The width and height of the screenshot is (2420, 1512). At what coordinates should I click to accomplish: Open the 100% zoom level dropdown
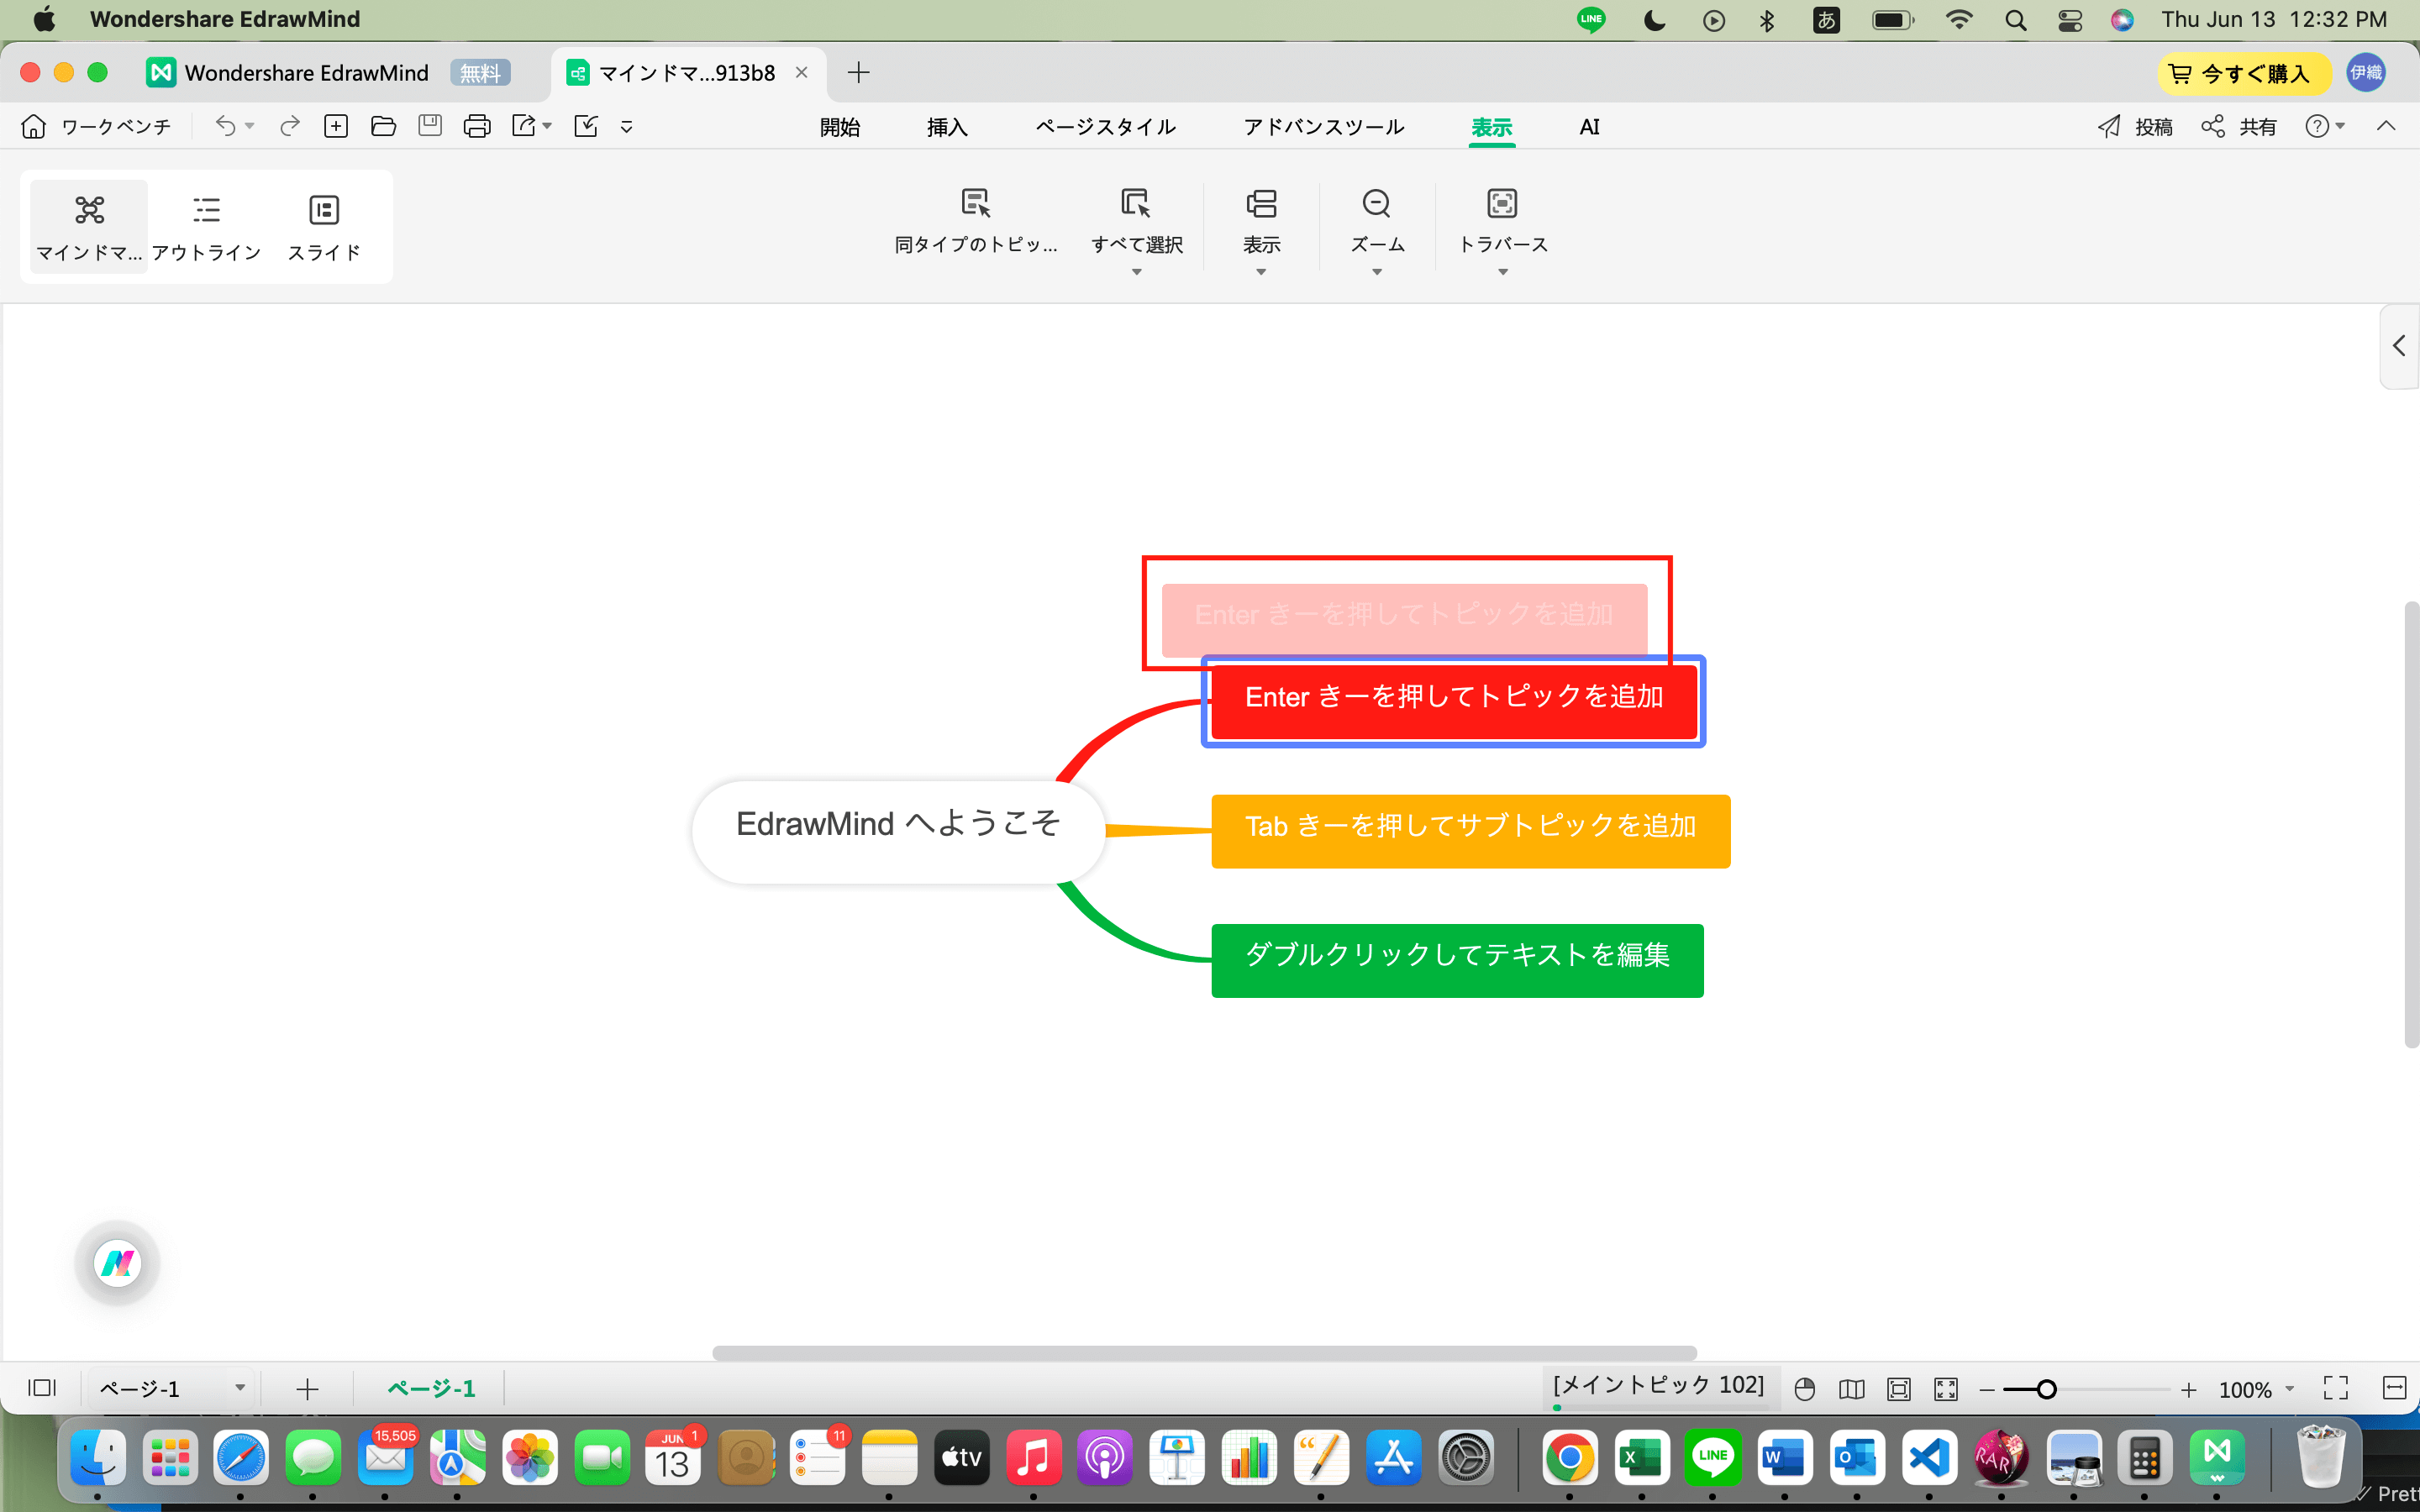point(2290,1388)
